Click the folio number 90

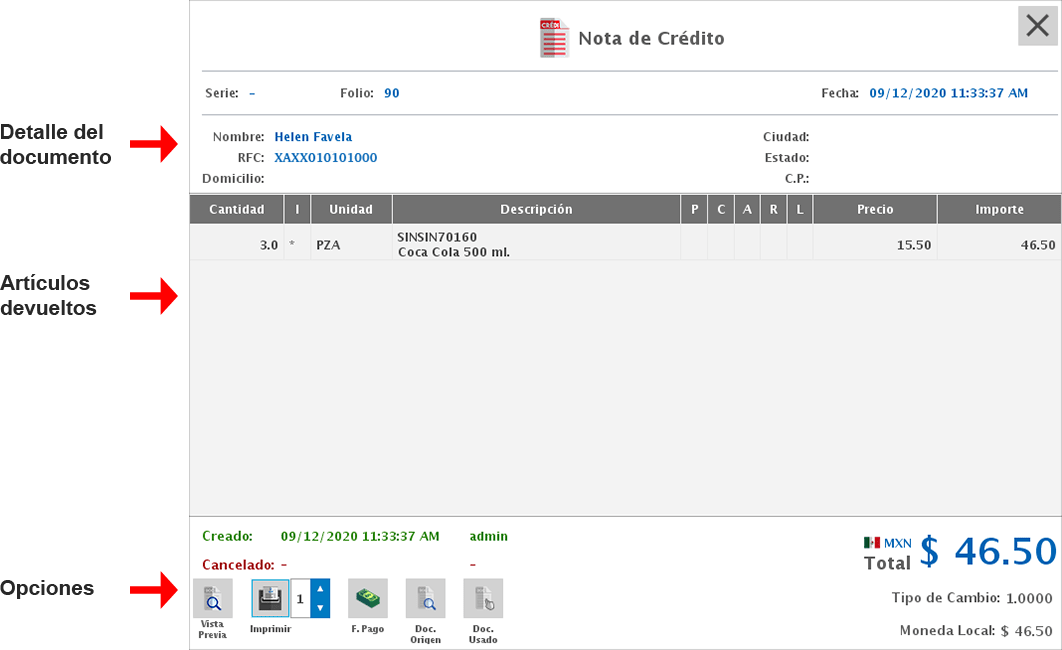pos(391,93)
